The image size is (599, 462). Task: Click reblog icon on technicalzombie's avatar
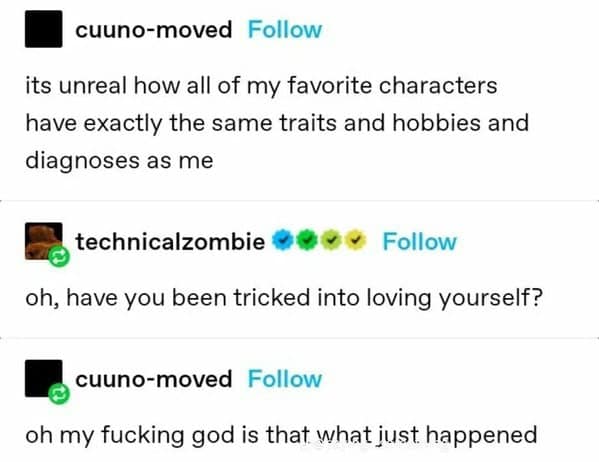(59, 256)
